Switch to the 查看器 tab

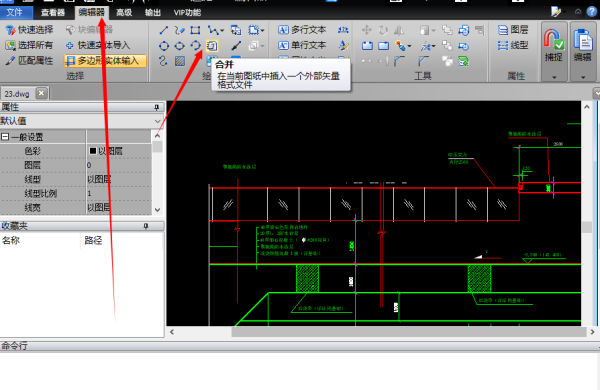click(53, 13)
